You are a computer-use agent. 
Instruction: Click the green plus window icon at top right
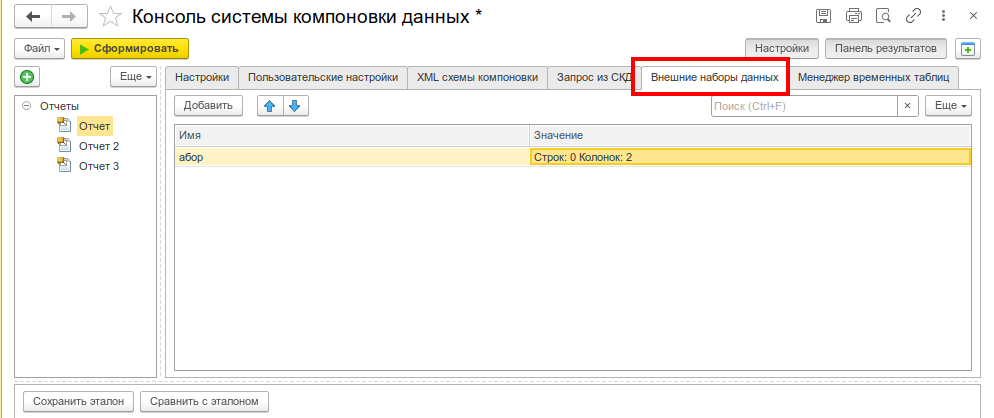(x=967, y=49)
